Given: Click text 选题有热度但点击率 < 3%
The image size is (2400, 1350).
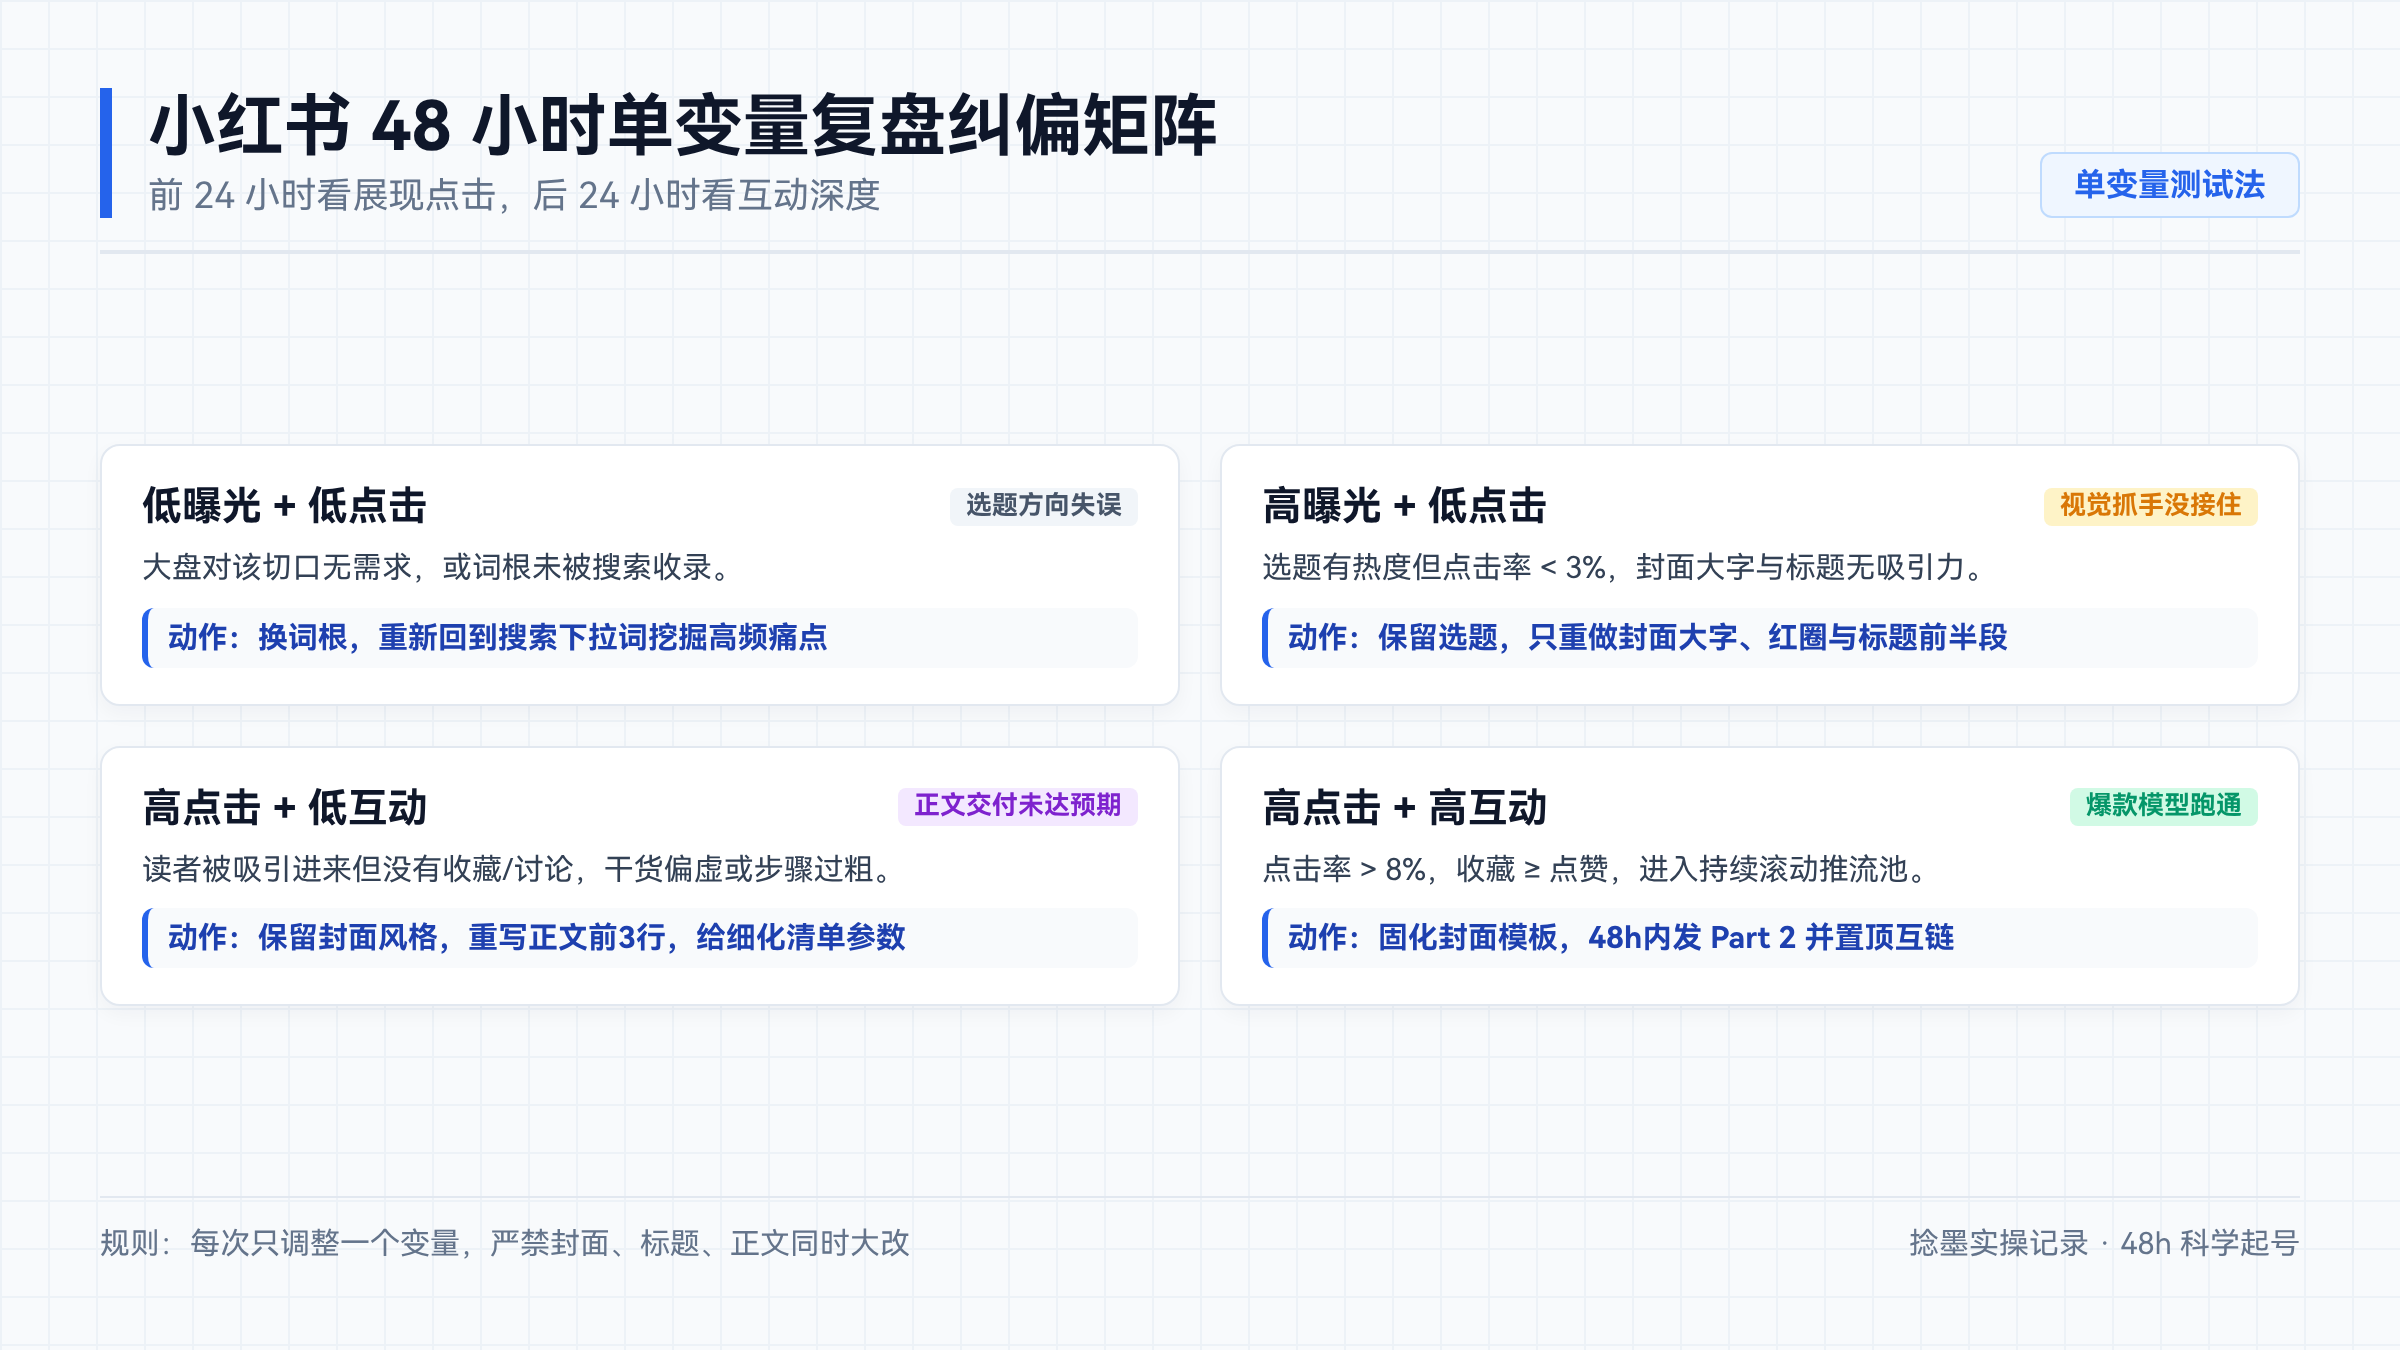Looking at the screenshot, I should point(1435,567).
